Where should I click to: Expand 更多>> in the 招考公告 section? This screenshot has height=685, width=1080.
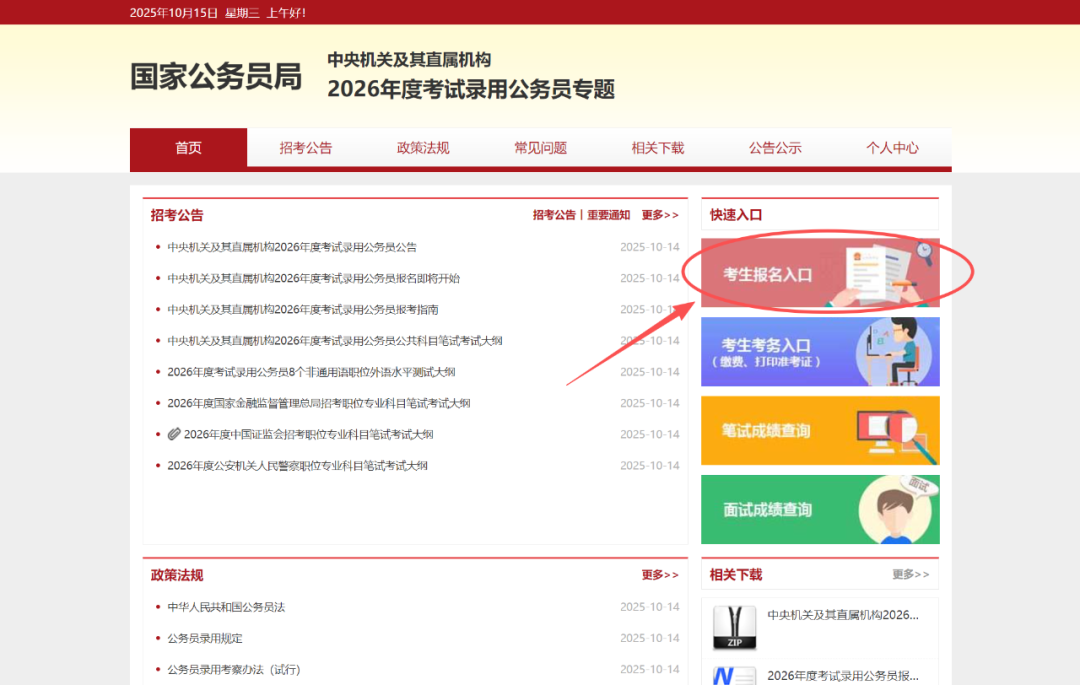point(660,215)
